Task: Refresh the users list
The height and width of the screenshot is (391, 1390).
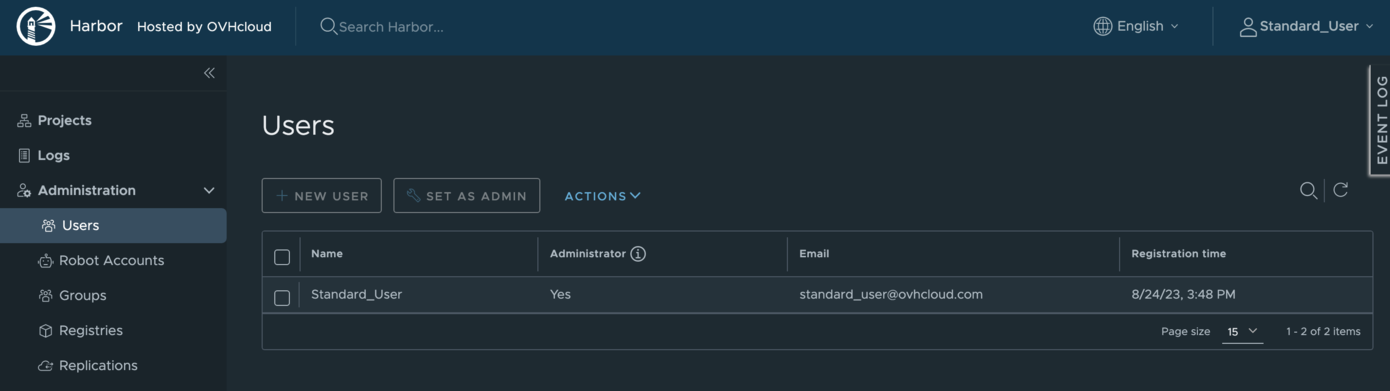Action: click(x=1341, y=190)
